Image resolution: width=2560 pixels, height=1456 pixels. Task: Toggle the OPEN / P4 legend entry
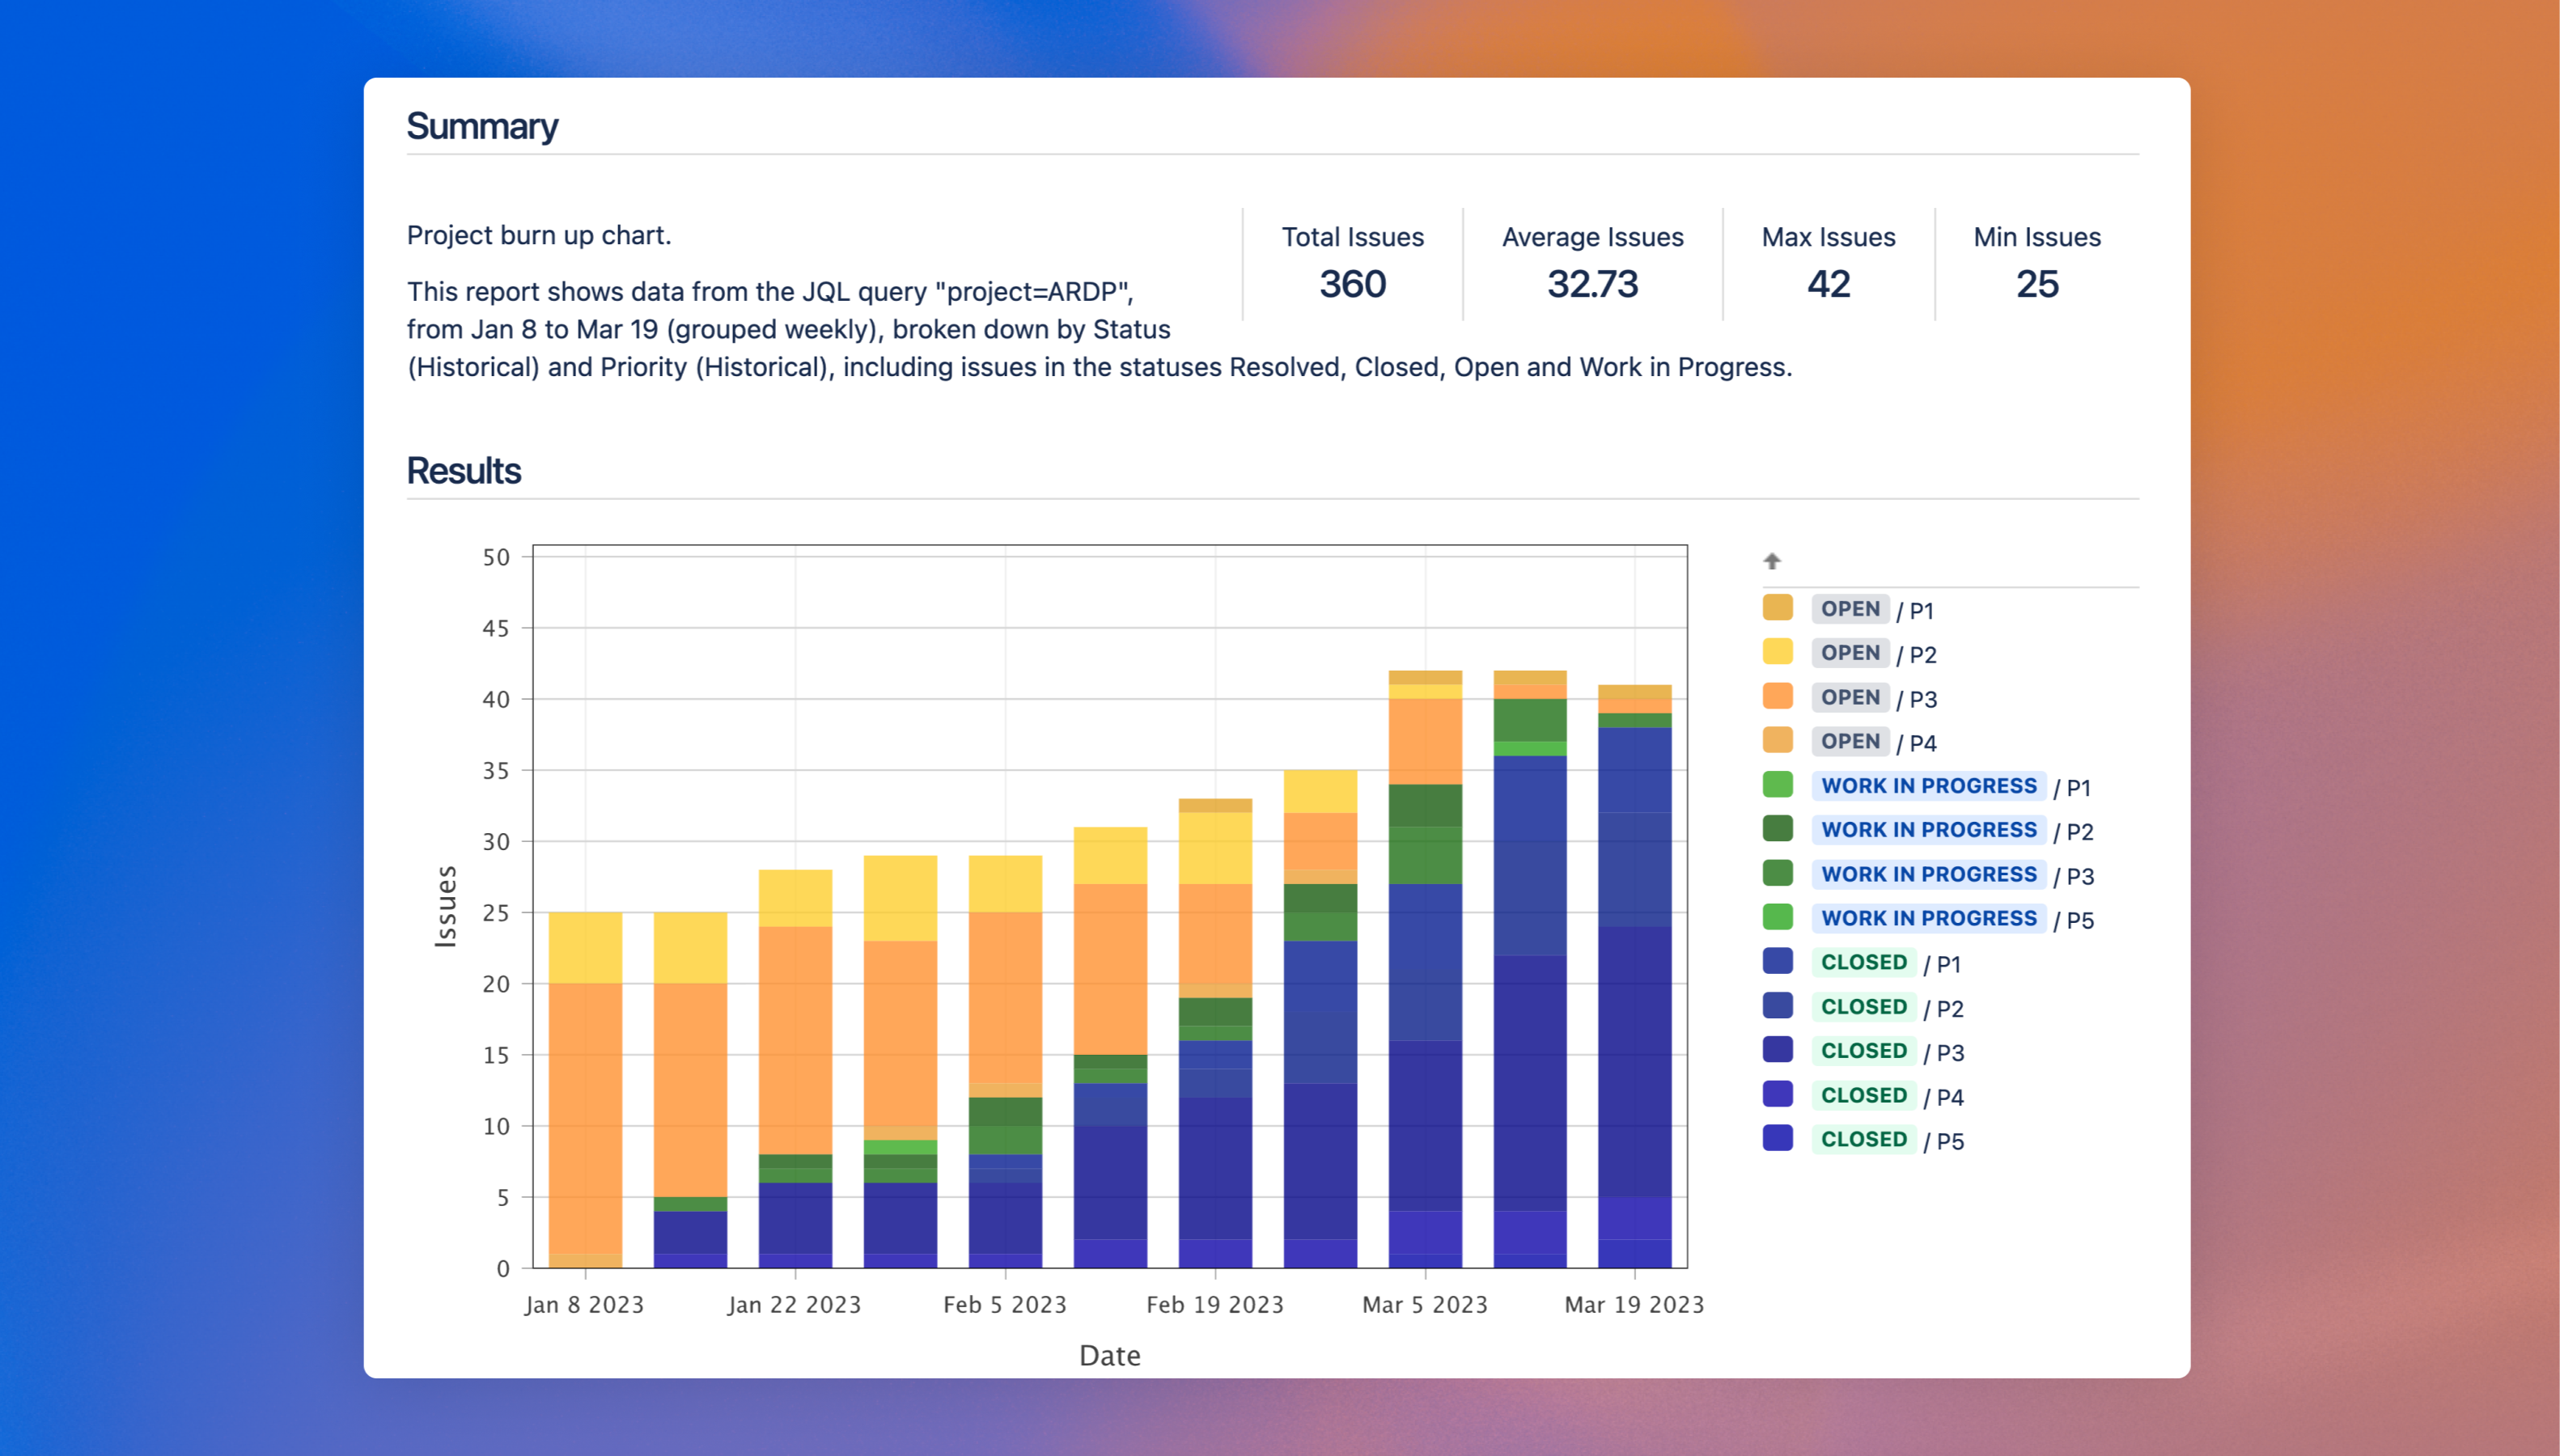pyautogui.click(x=1850, y=741)
